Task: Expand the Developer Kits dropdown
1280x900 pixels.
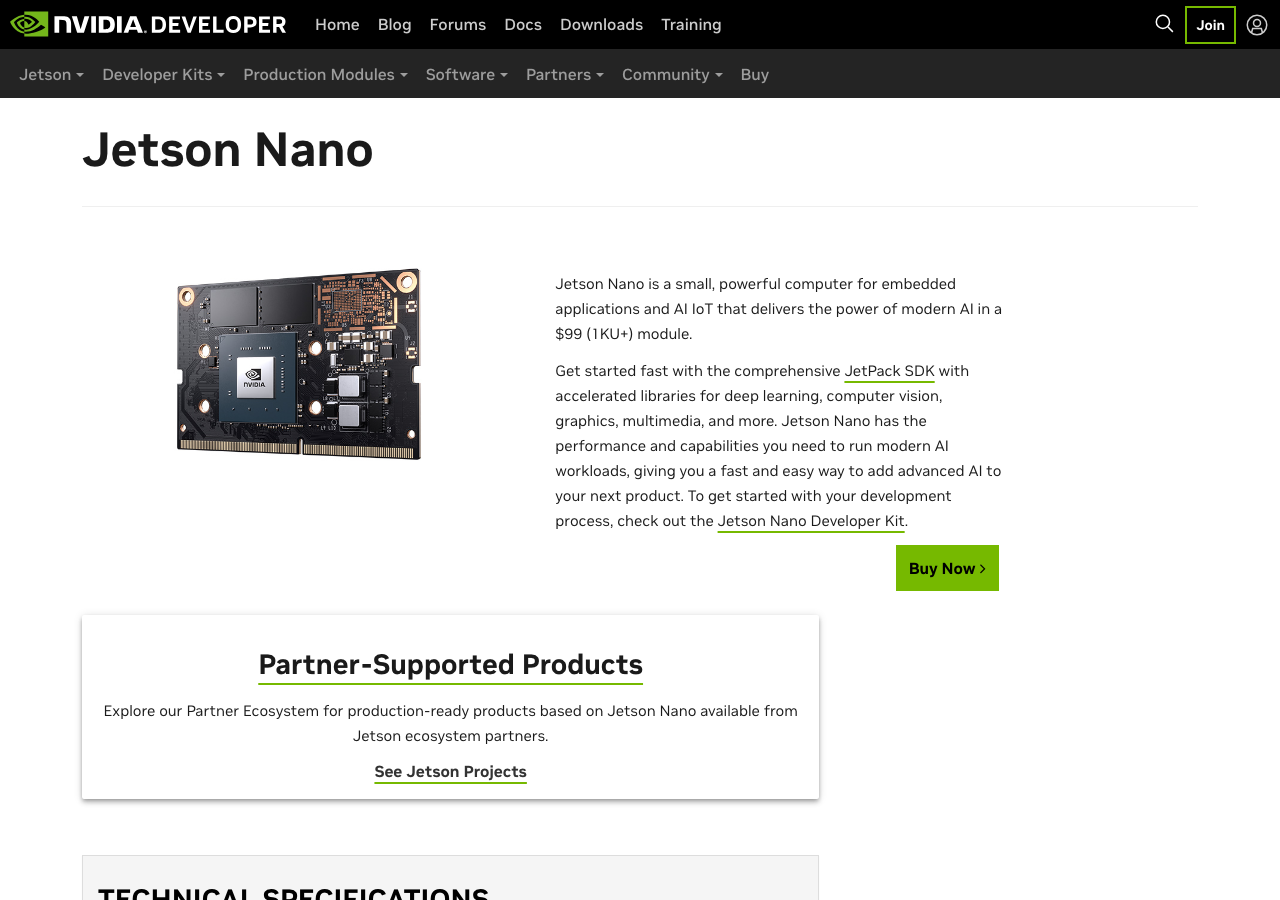Action: pos(163,74)
